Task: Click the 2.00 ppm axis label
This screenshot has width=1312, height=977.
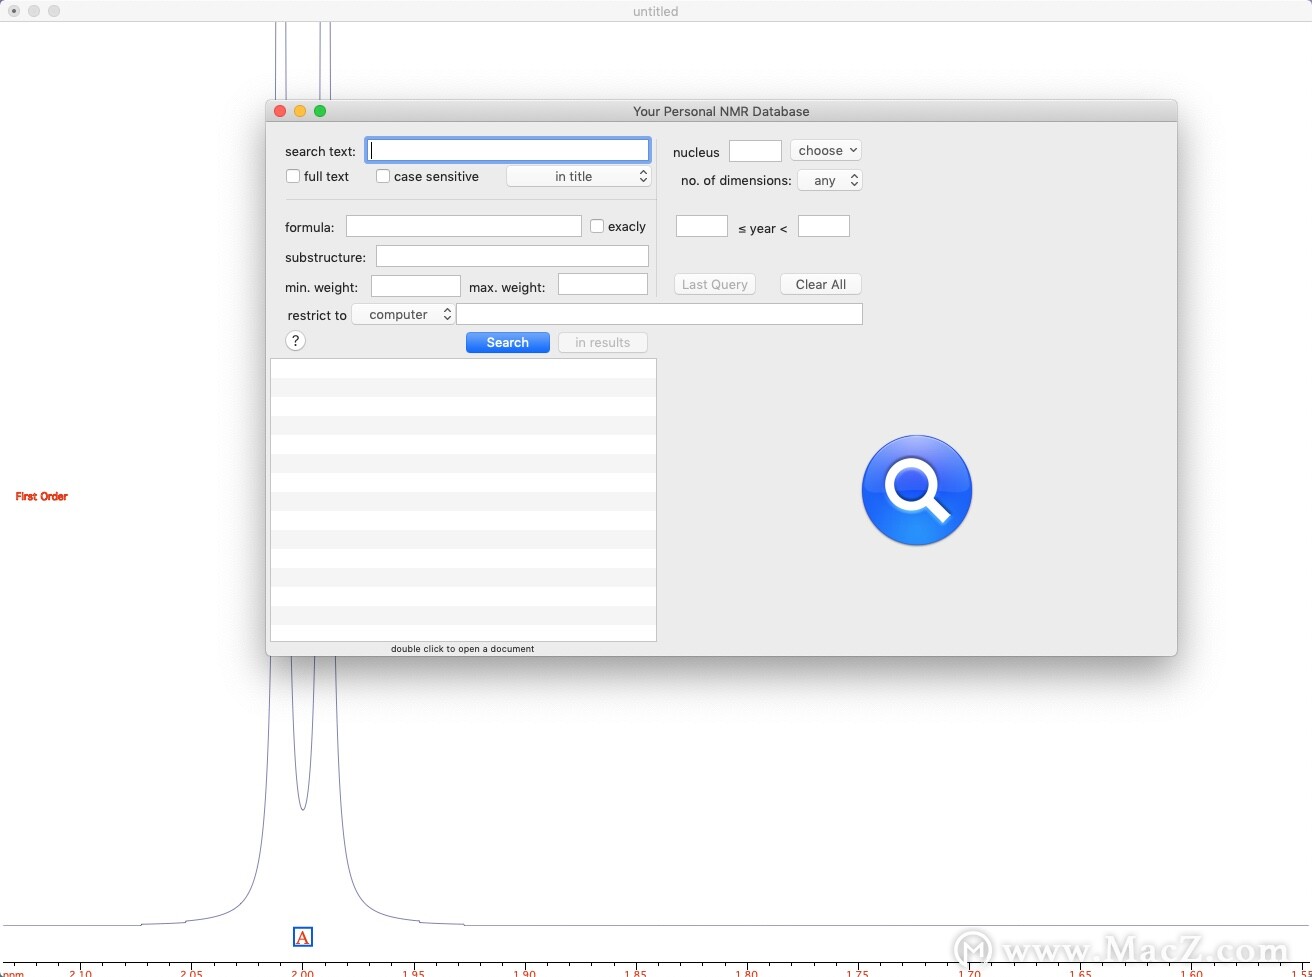Action: tap(302, 973)
